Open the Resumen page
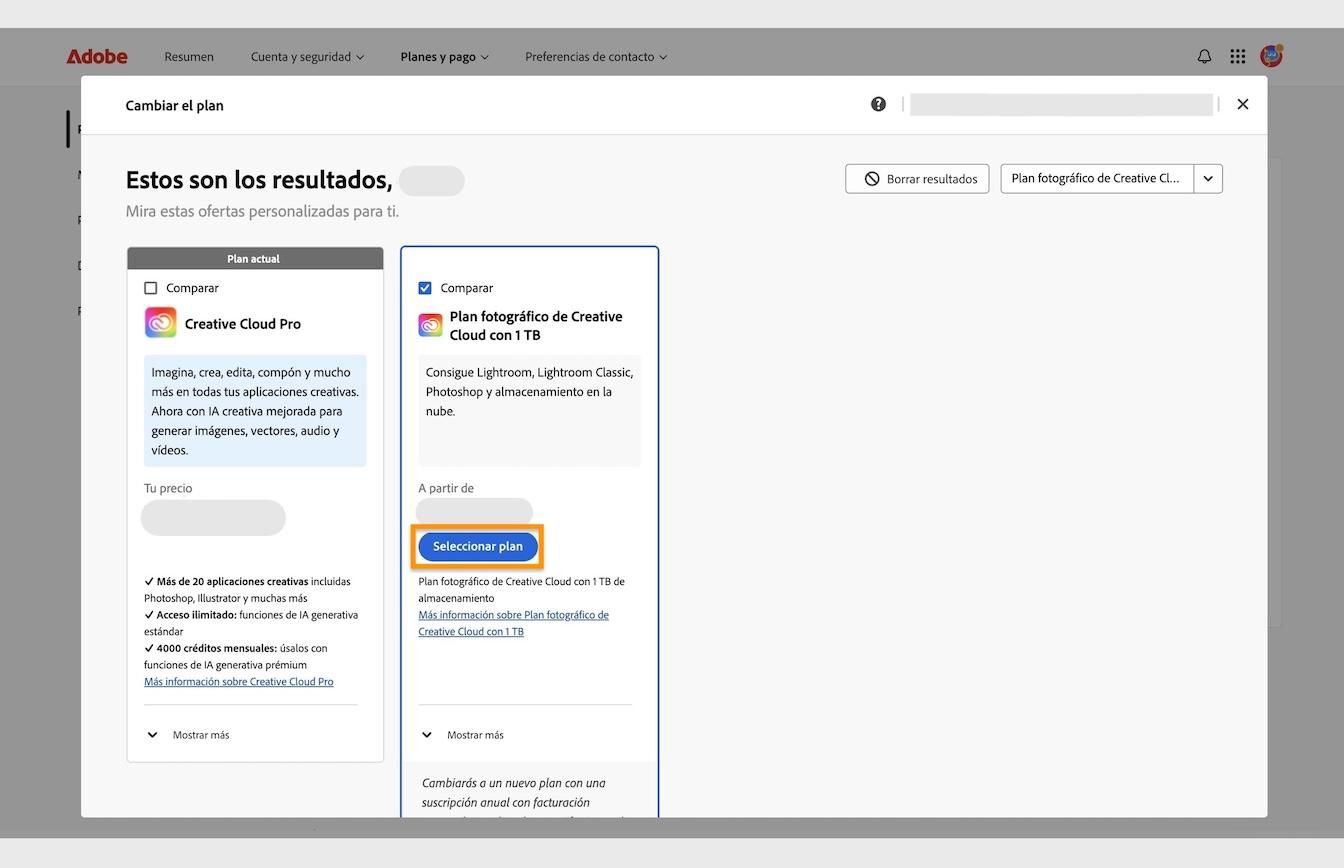The image size is (1344, 868). click(x=189, y=57)
